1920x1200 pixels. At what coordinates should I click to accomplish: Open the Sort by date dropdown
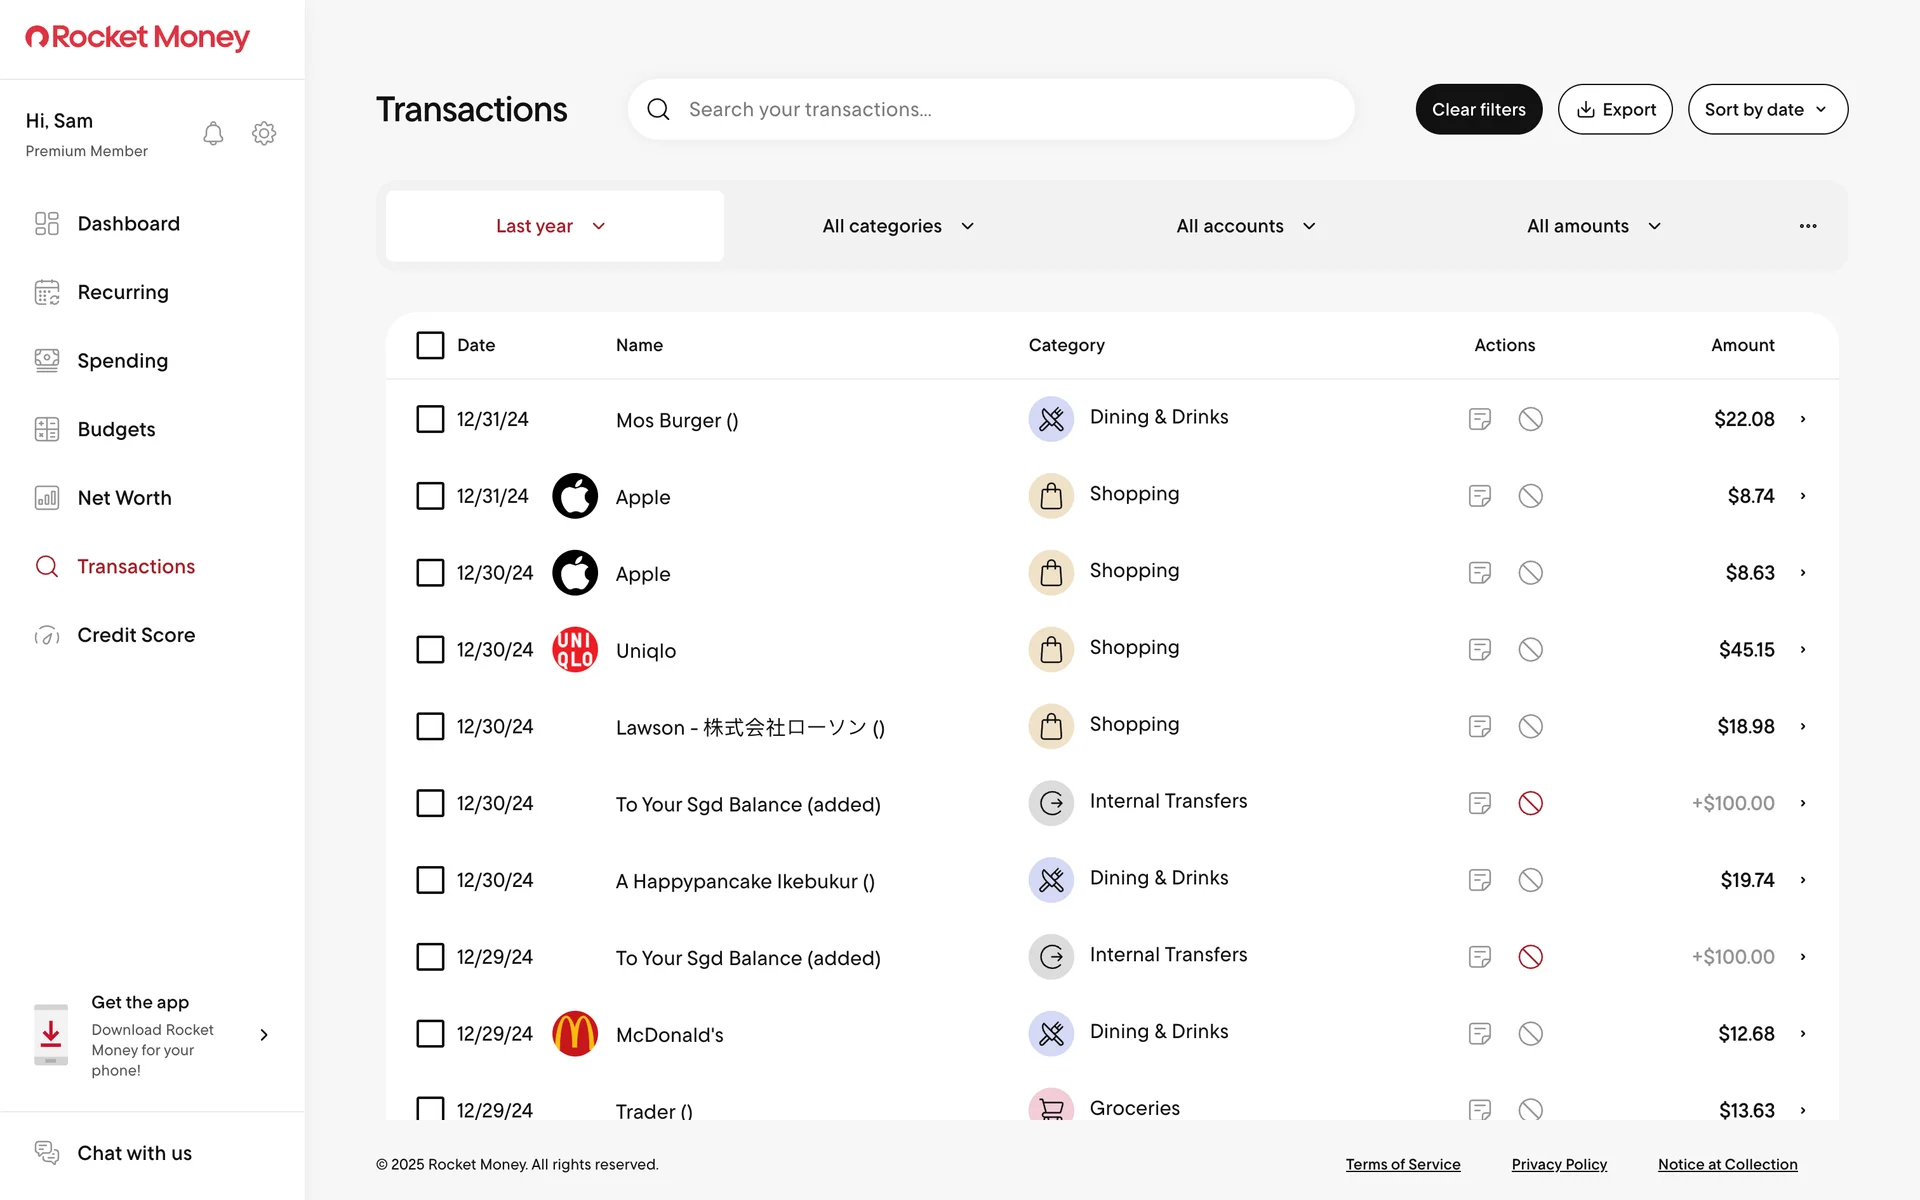click(x=1767, y=109)
